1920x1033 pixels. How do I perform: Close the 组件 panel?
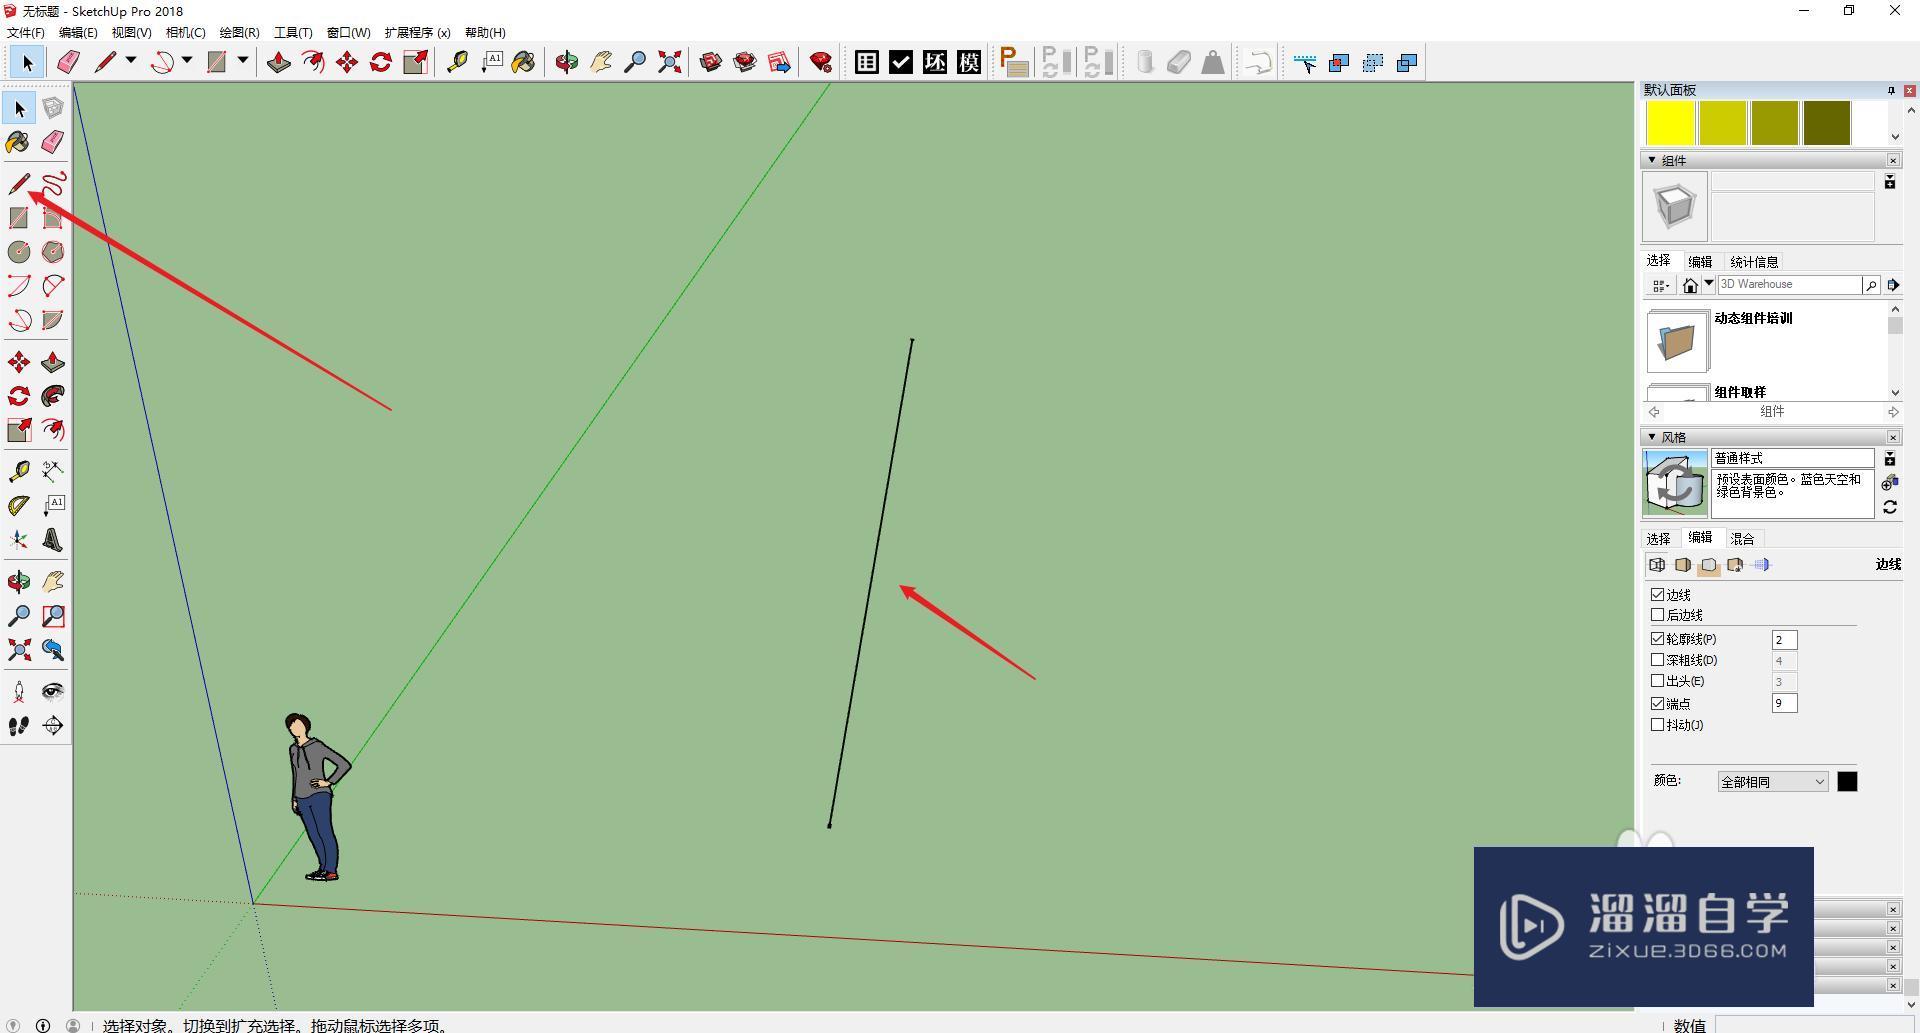(1893, 160)
